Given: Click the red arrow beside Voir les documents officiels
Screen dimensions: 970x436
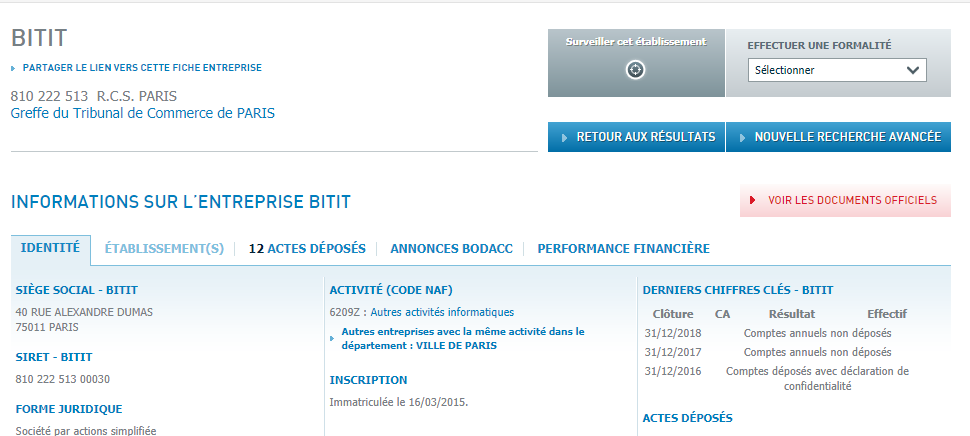Looking at the screenshot, I should [753, 200].
